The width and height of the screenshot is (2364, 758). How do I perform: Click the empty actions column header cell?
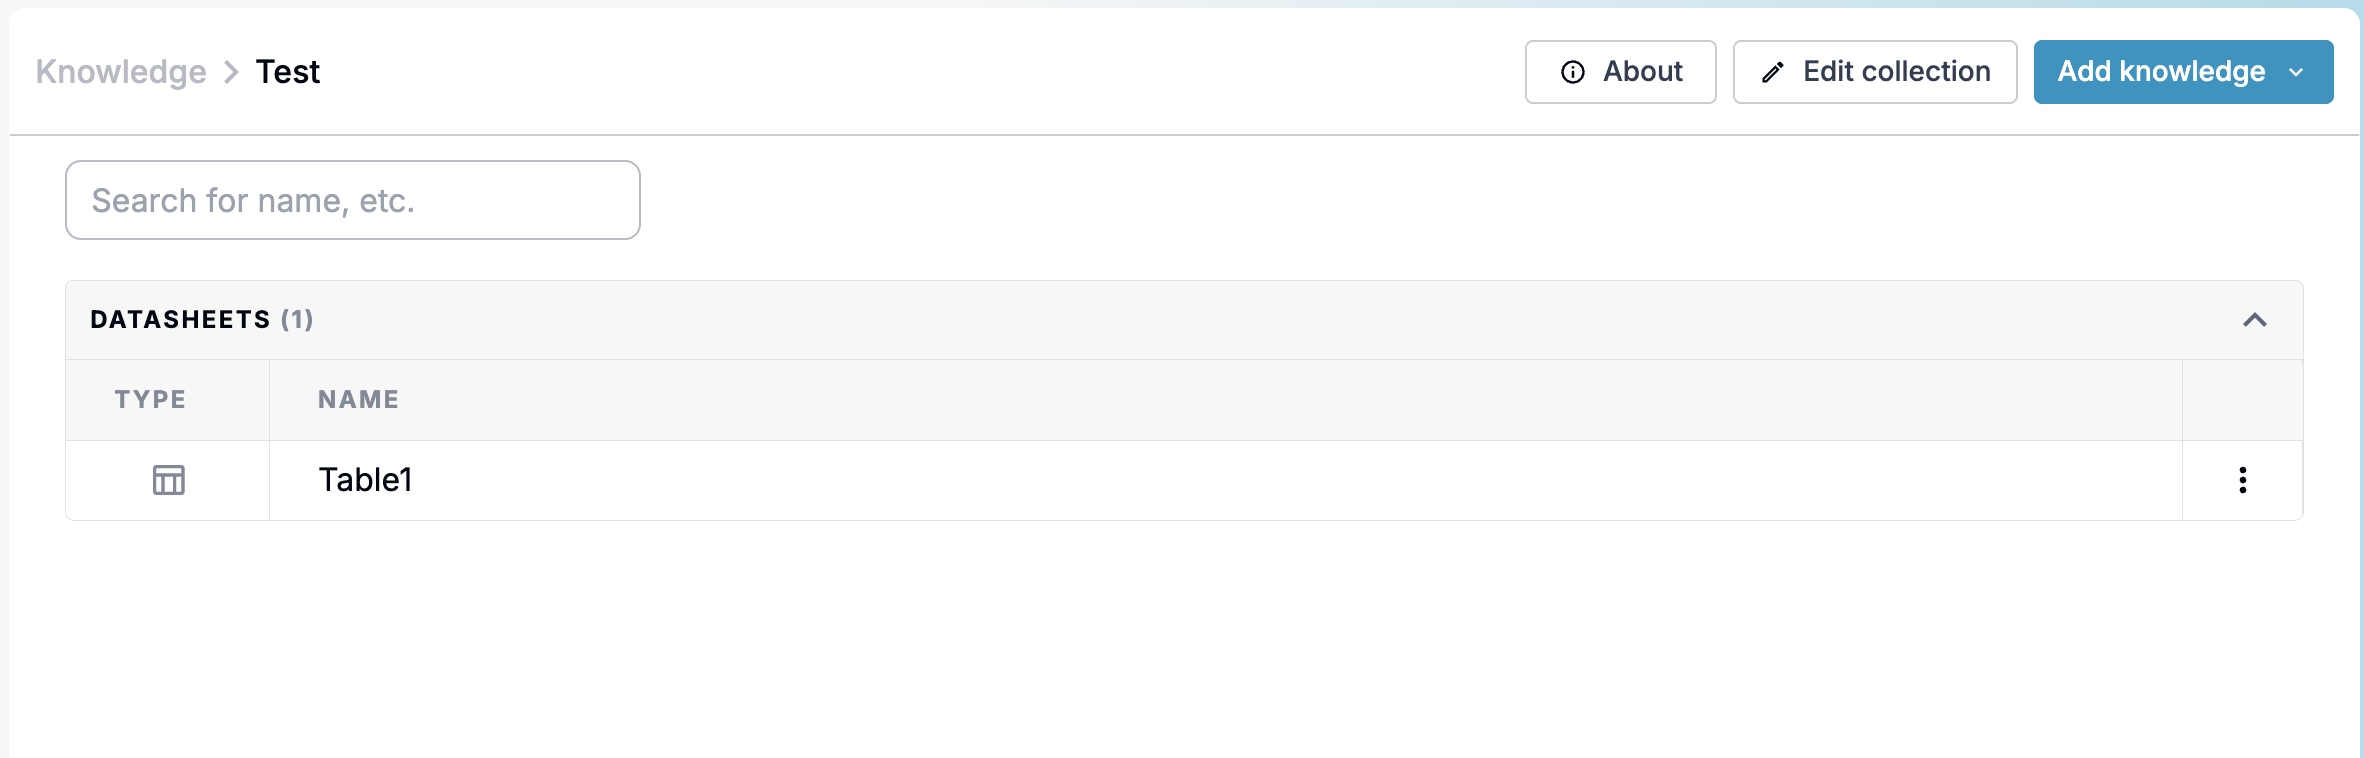click(2242, 400)
